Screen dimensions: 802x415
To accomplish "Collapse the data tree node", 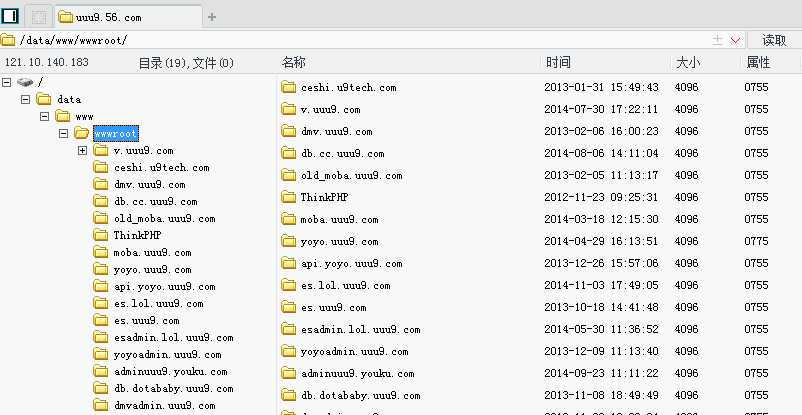I will [25, 99].
